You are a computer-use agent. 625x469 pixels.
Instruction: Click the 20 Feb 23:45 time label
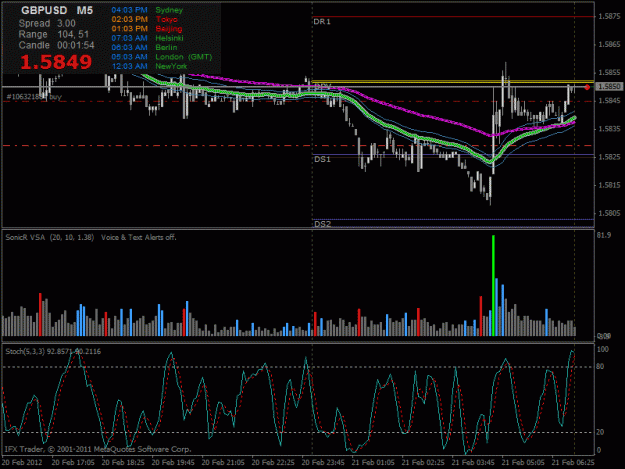click(x=323, y=463)
